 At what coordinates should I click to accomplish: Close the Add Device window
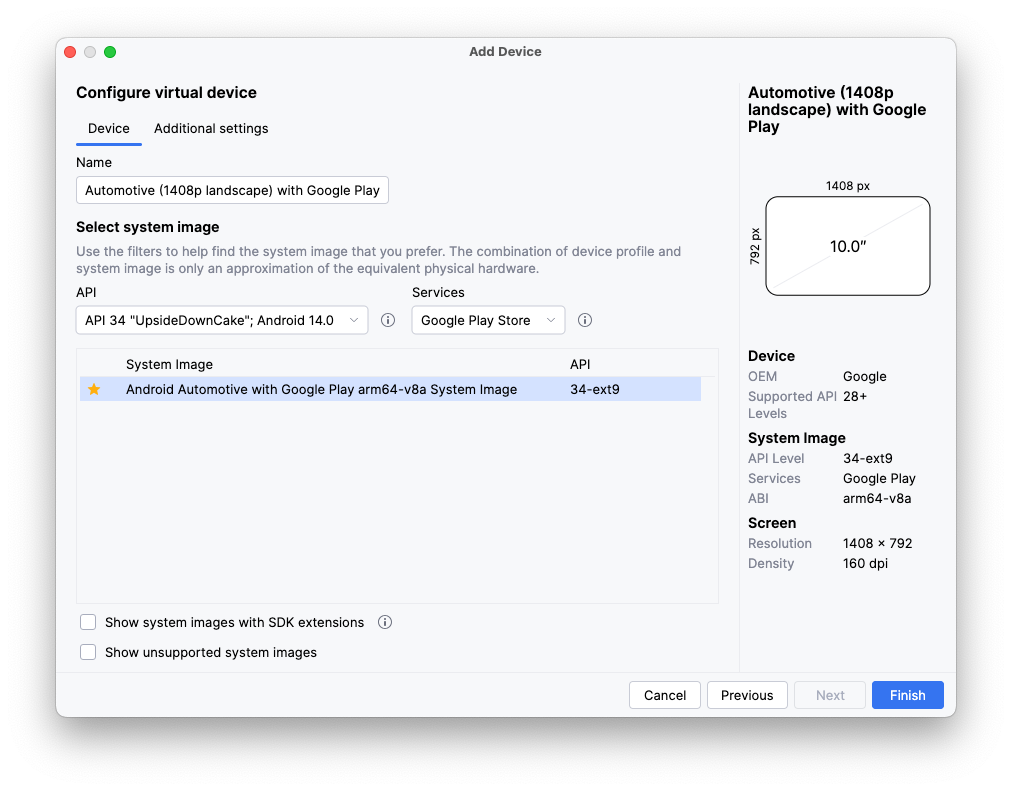coord(70,52)
